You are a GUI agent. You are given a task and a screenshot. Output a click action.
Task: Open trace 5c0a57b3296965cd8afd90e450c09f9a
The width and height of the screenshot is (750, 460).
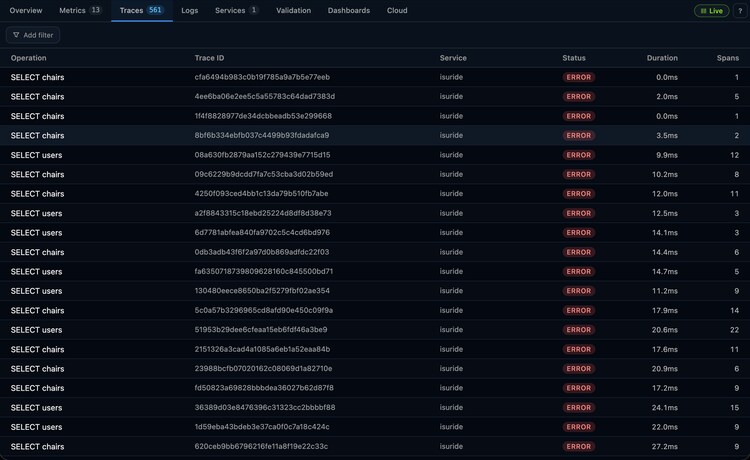click(x=264, y=310)
